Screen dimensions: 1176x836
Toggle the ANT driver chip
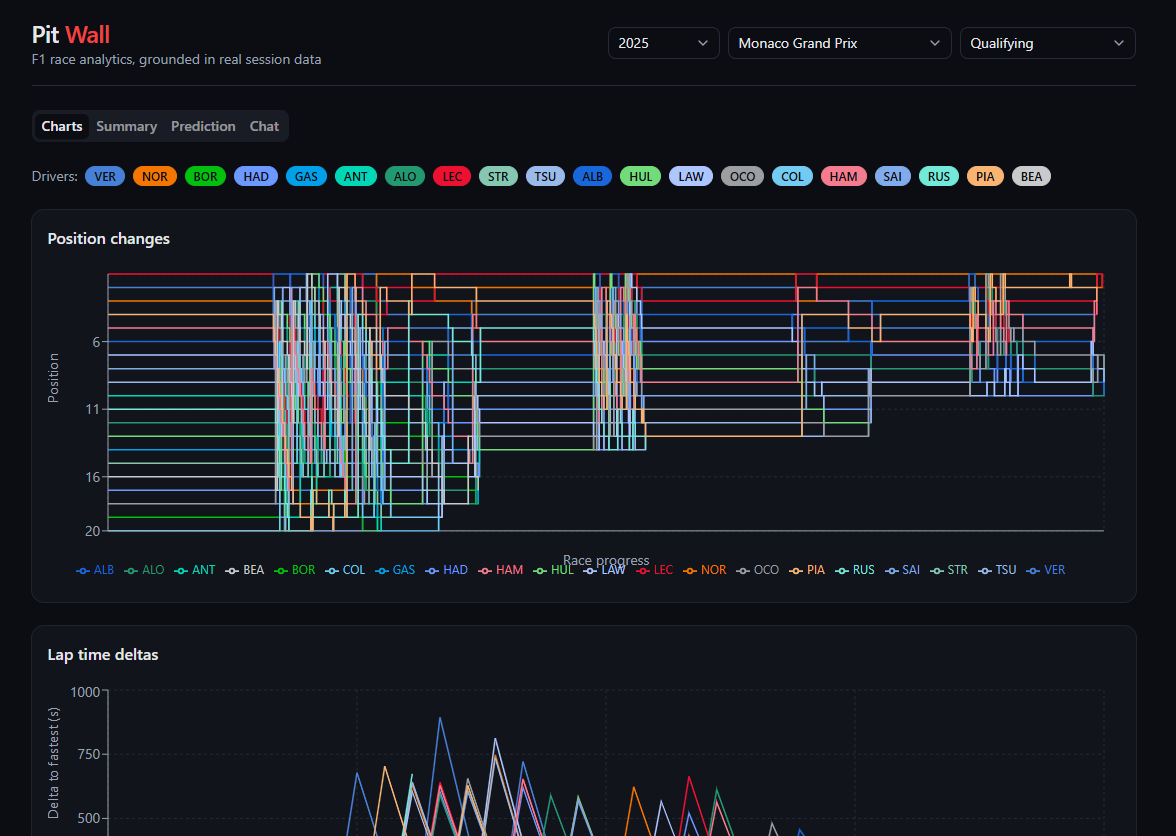(x=356, y=176)
